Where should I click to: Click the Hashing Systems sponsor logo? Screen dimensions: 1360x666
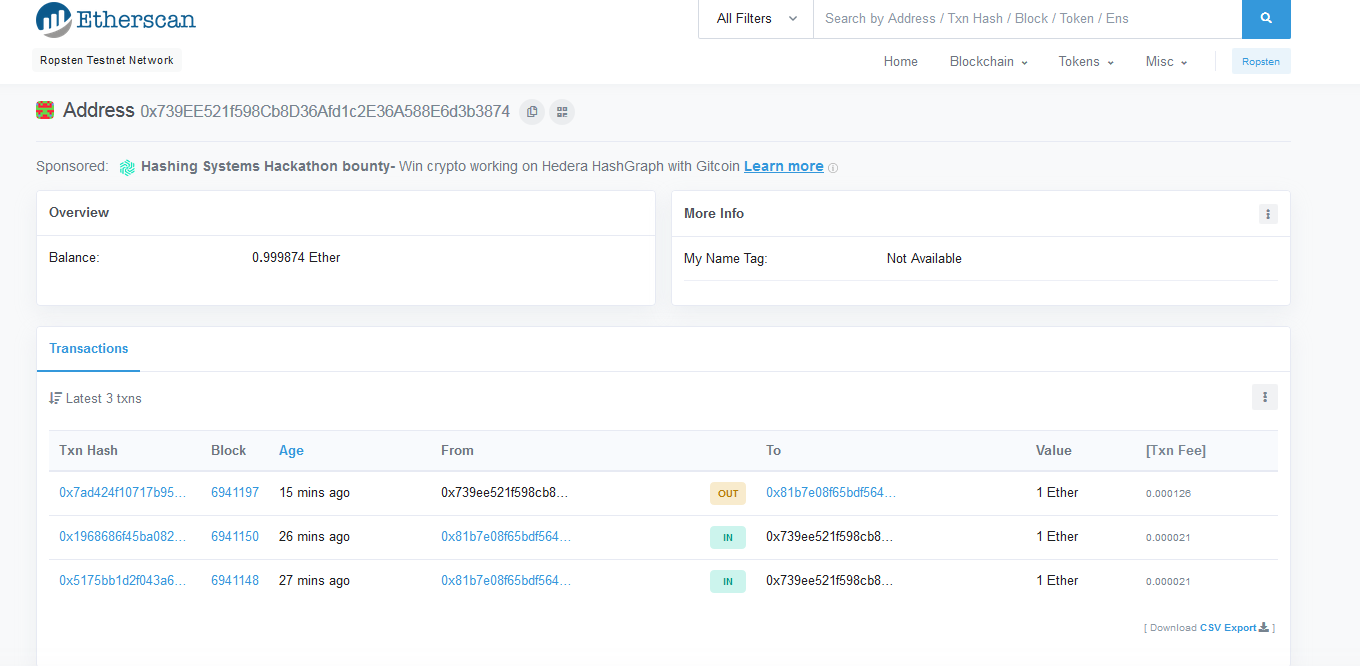click(x=127, y=167)
